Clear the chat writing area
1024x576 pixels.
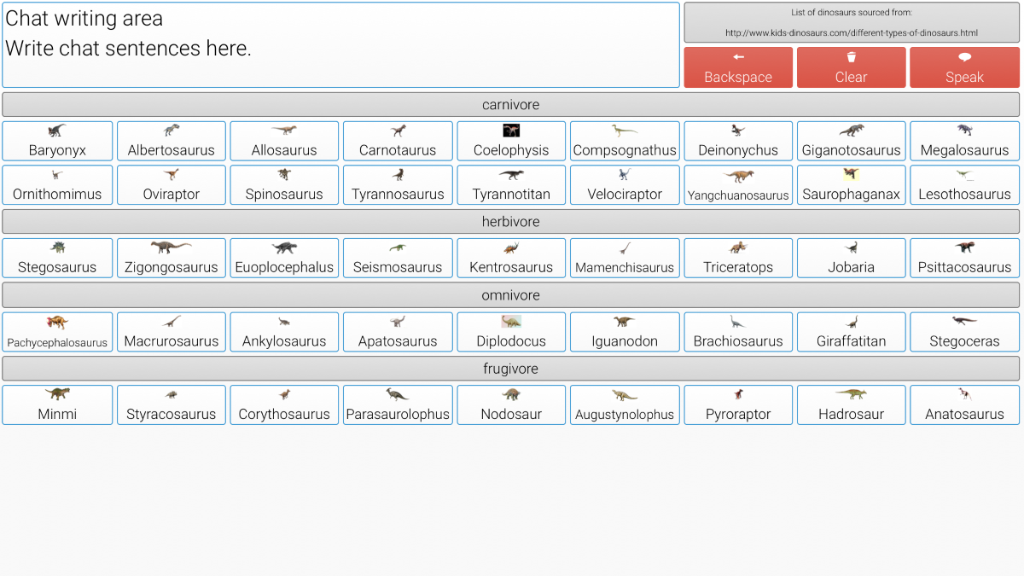click(851, 67)
